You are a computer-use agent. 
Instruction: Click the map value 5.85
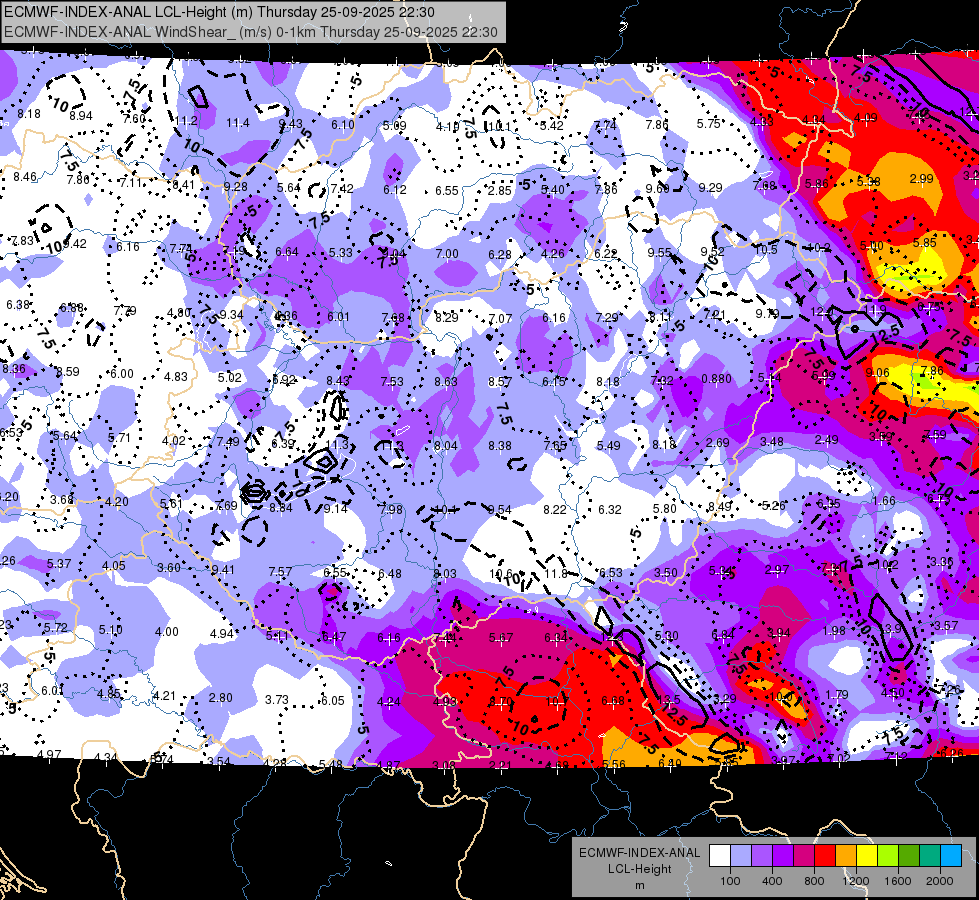point(925,243)
